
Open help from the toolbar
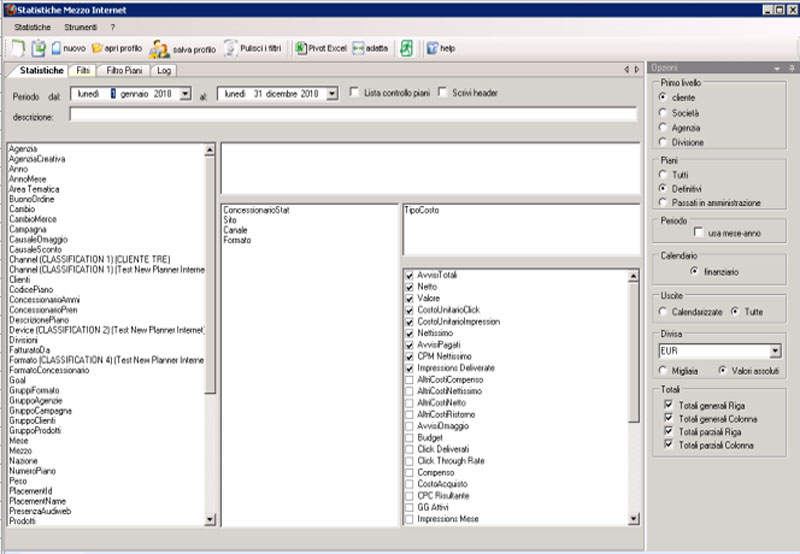(x=440, y=47)
